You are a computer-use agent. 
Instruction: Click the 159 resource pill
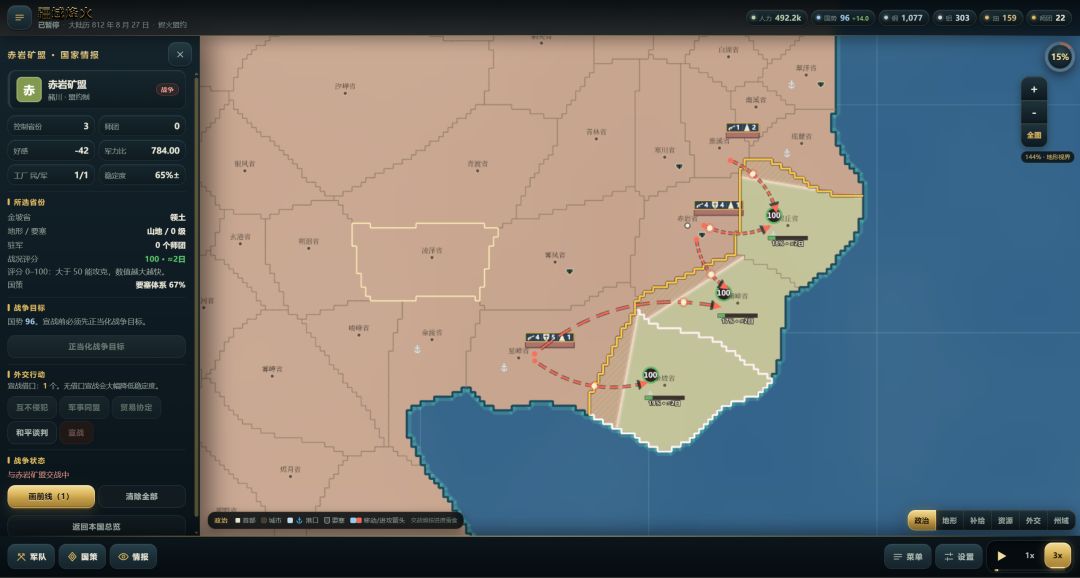pyautogui.click(x=1001, y=18)
